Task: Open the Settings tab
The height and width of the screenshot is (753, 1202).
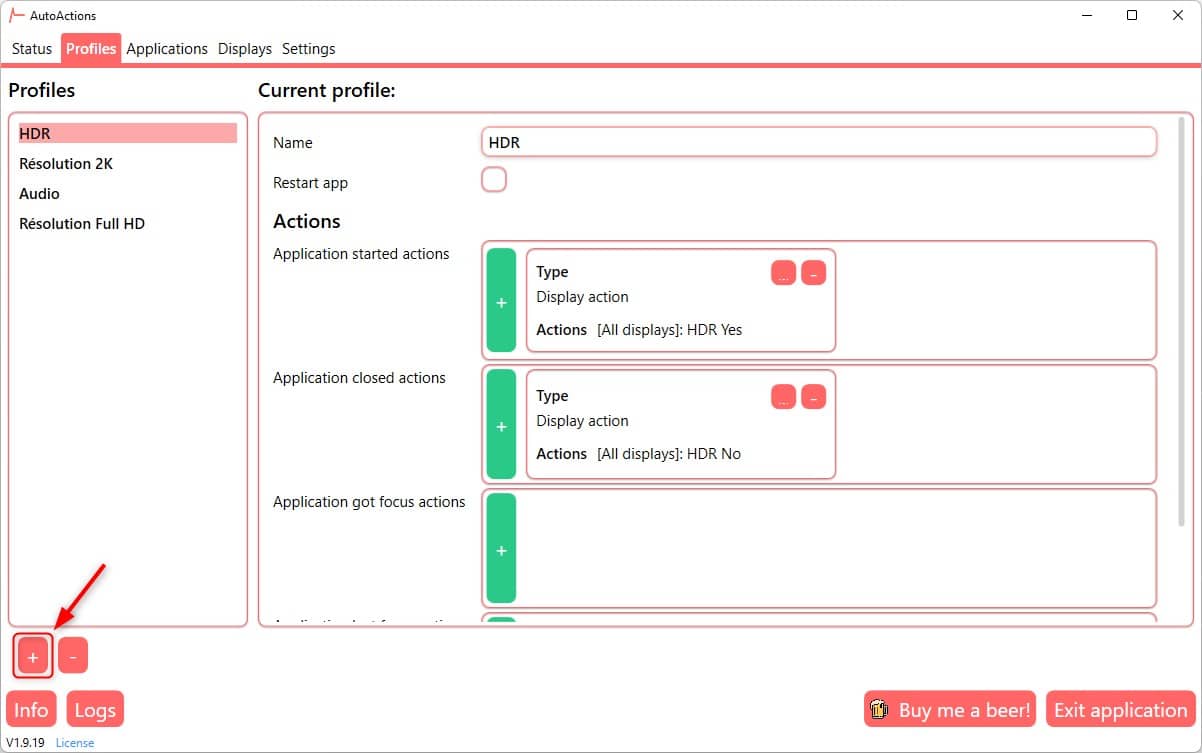Action: [x=309, y=49]
